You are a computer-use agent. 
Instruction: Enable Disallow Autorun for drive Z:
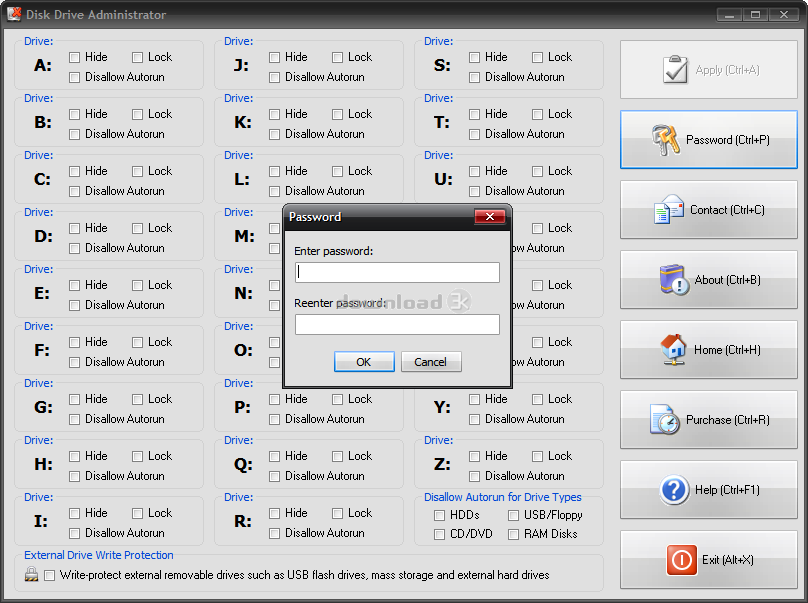475,476
